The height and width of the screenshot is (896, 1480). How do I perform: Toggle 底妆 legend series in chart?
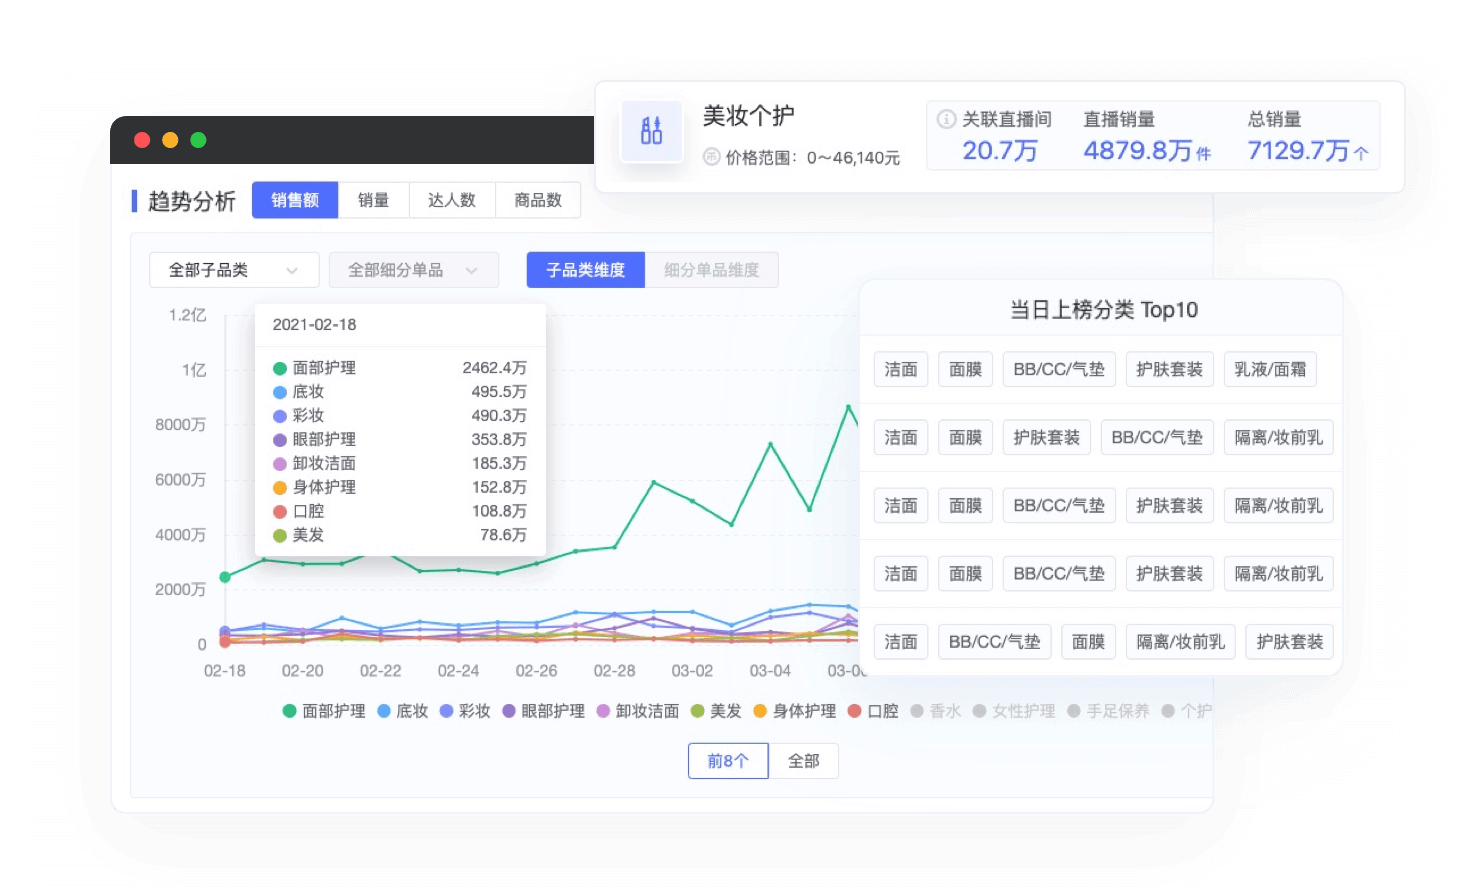point(402,711)
